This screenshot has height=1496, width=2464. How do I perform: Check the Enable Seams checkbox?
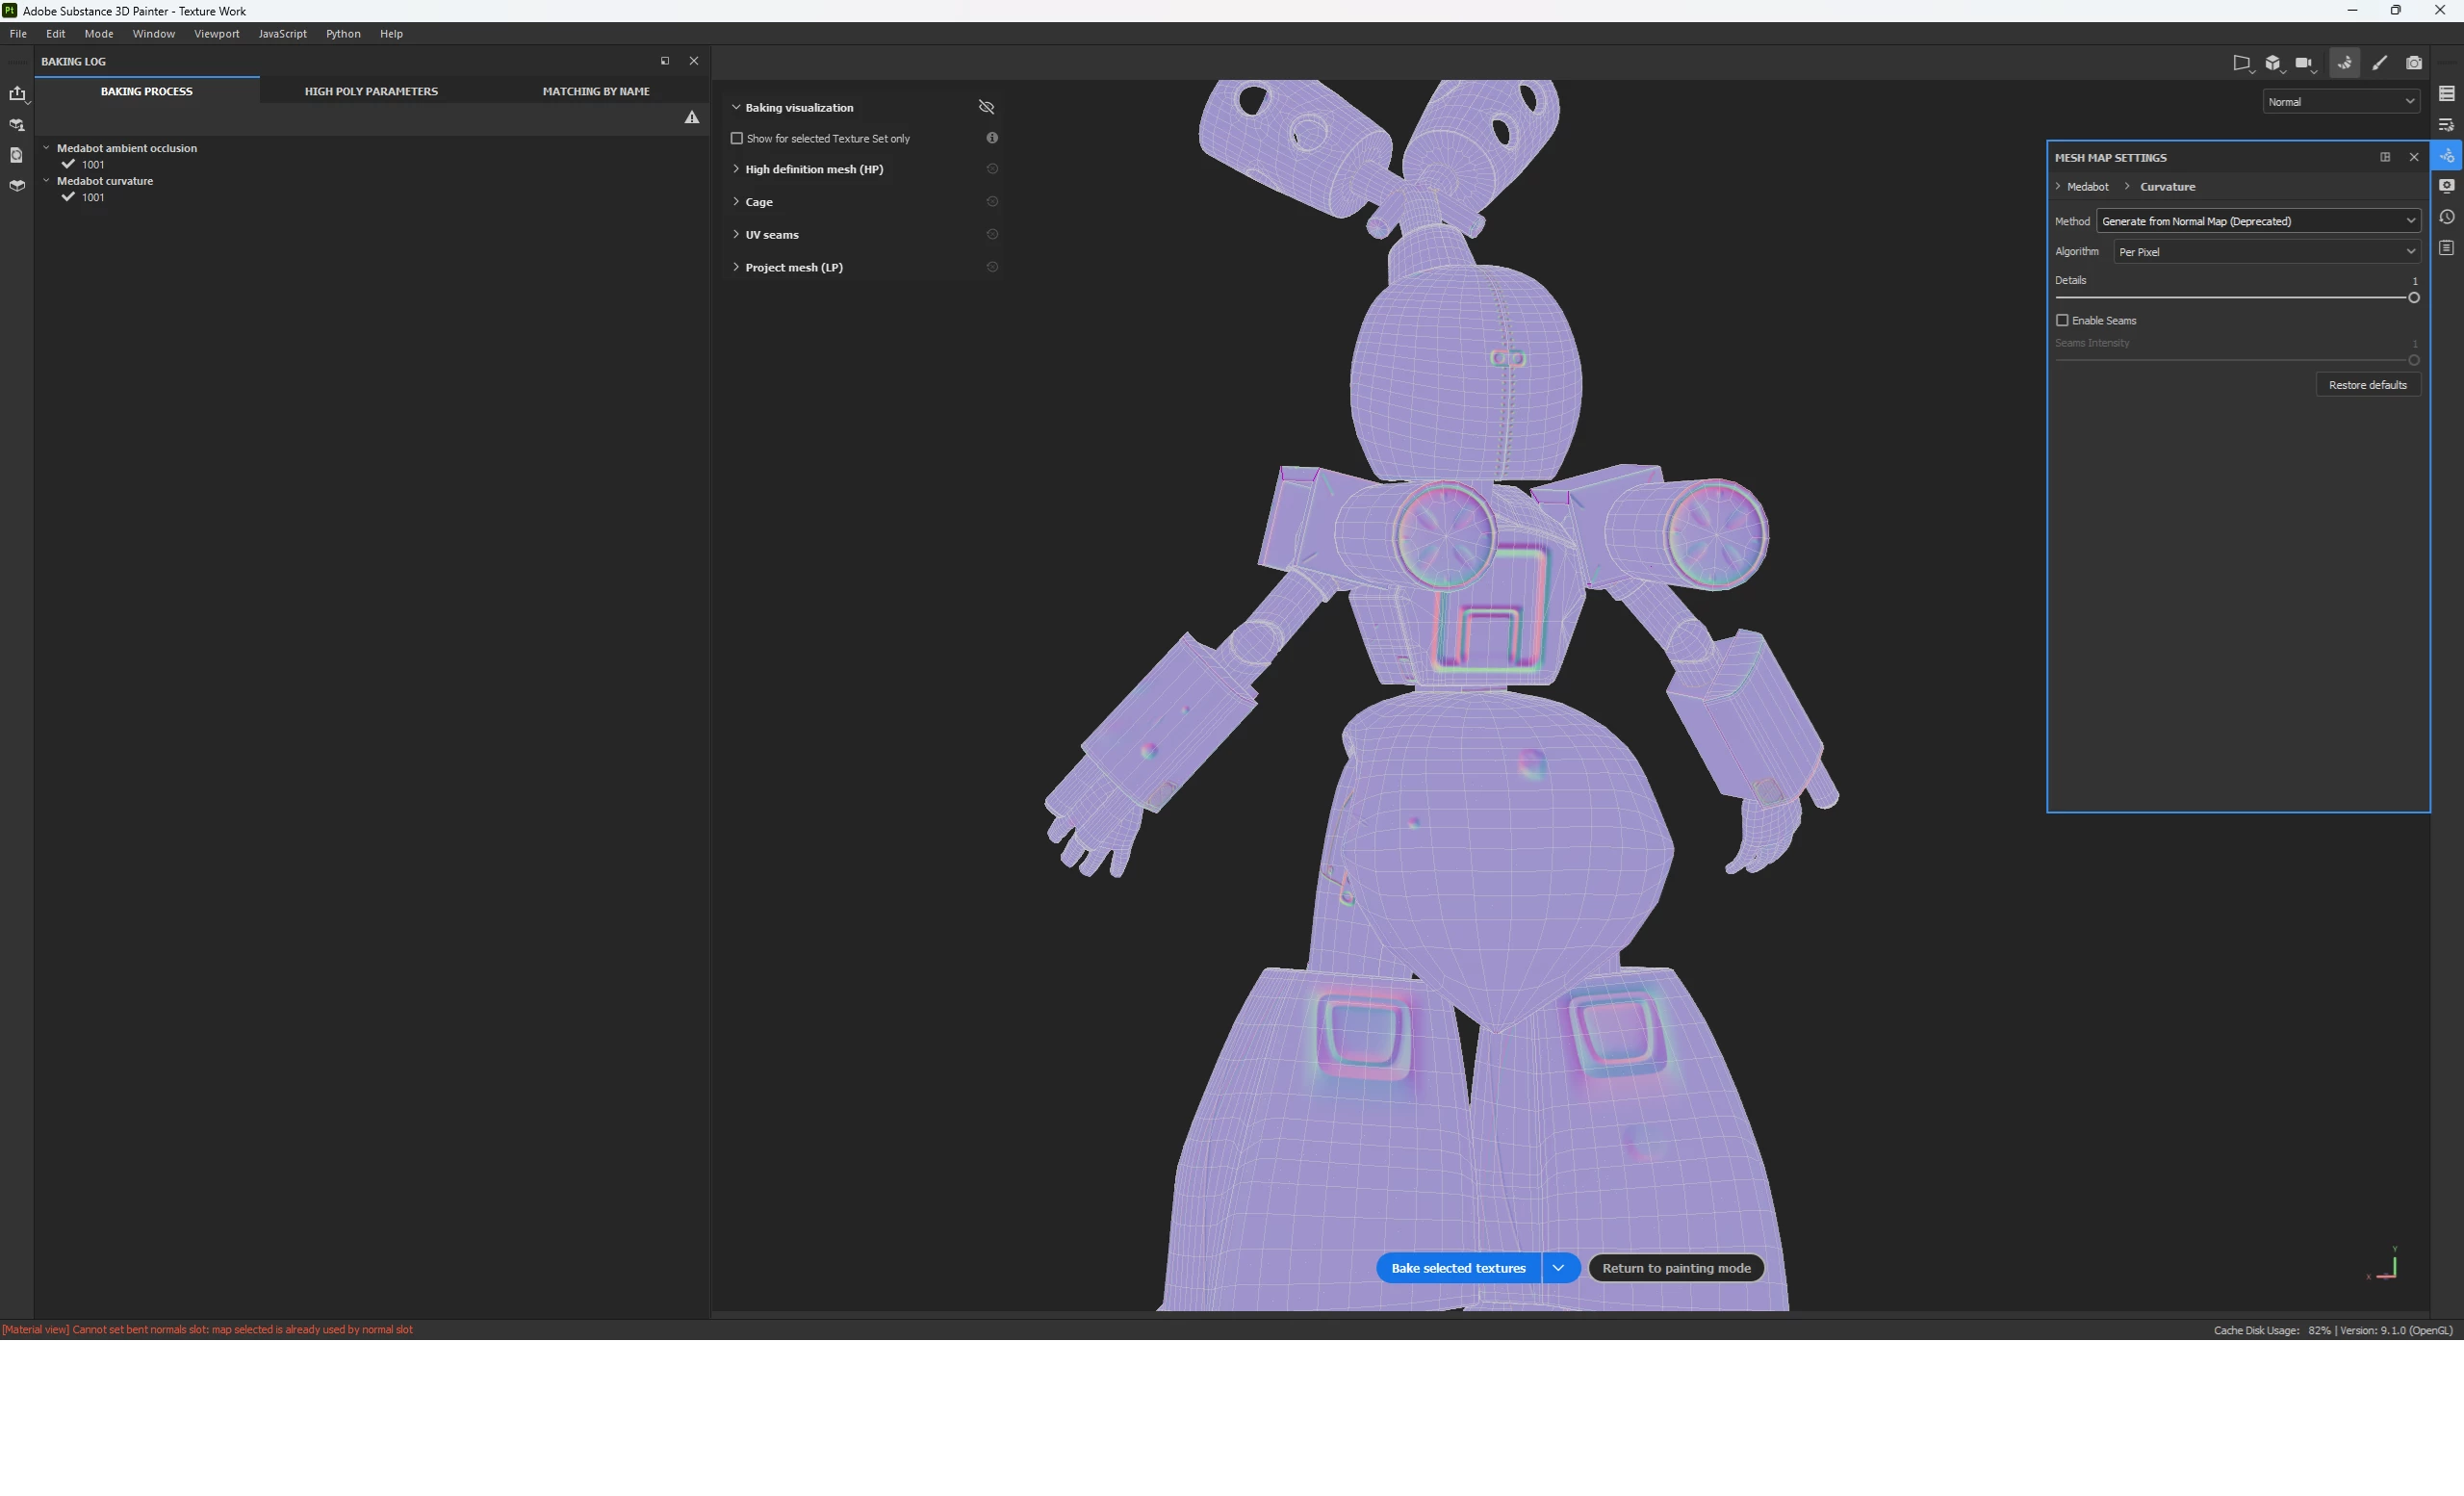click(x=2062, y=321)
